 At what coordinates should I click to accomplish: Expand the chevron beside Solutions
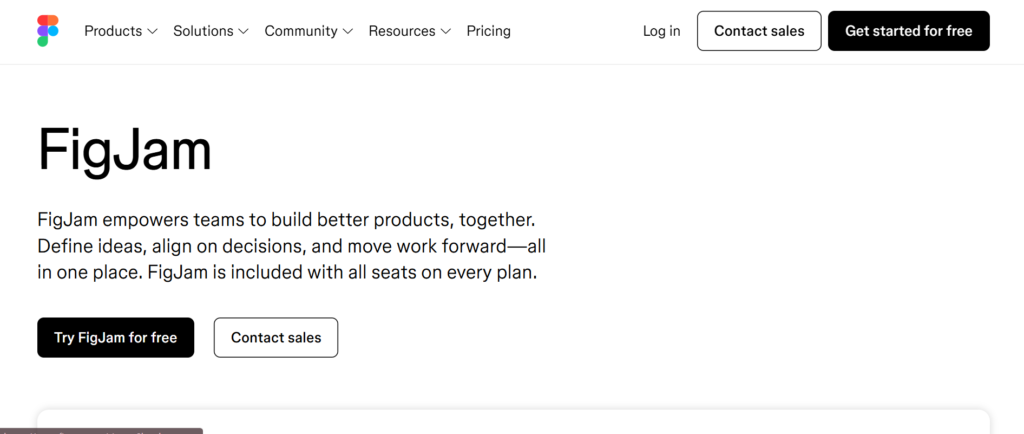(243, 32)
